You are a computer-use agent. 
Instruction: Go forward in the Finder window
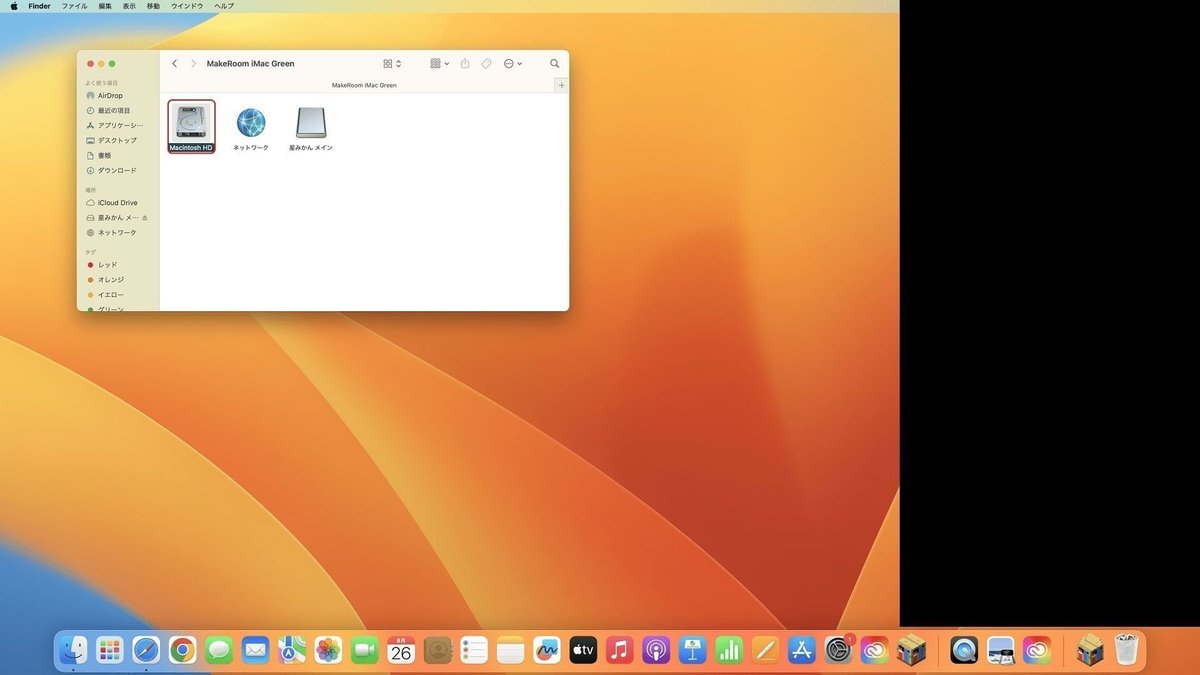(x=193, y=64)
